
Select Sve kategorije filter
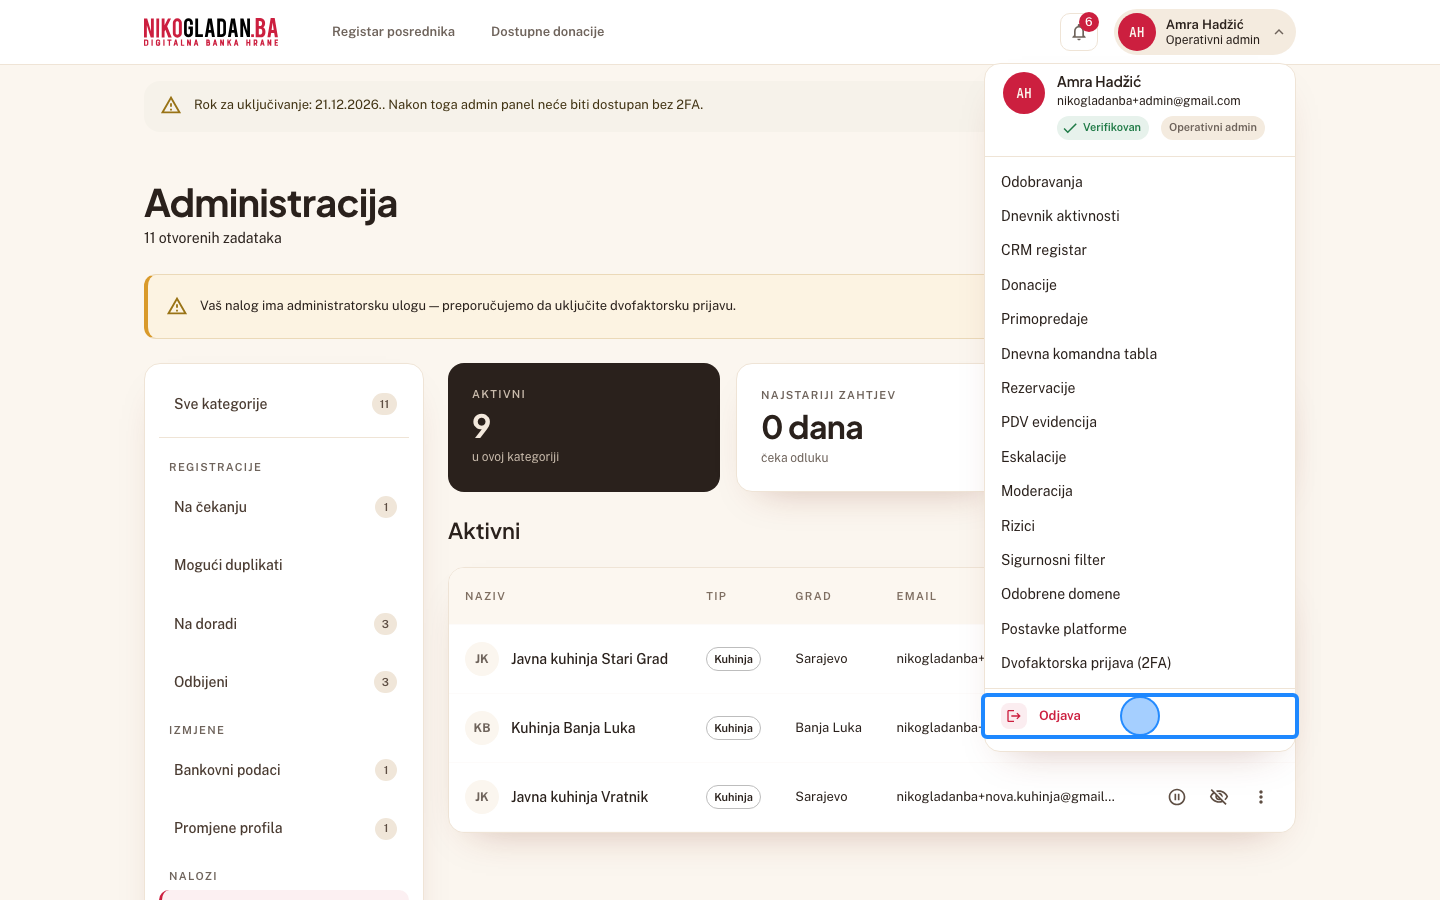point(284,404)
